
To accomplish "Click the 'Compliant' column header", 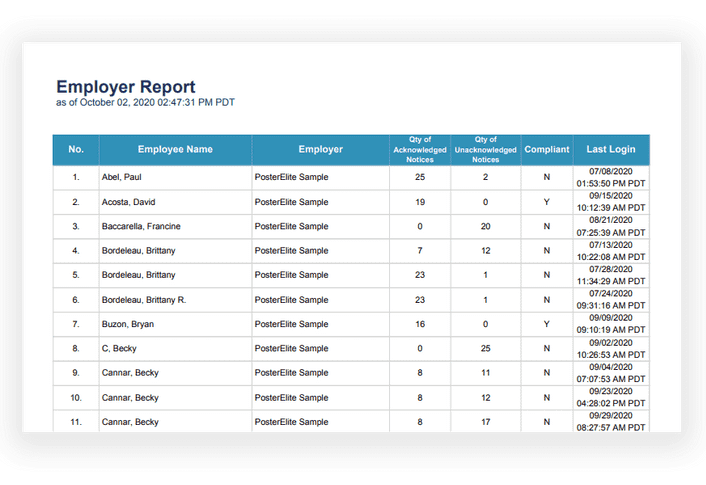I will pyautogui.click(x=547, y=150).
